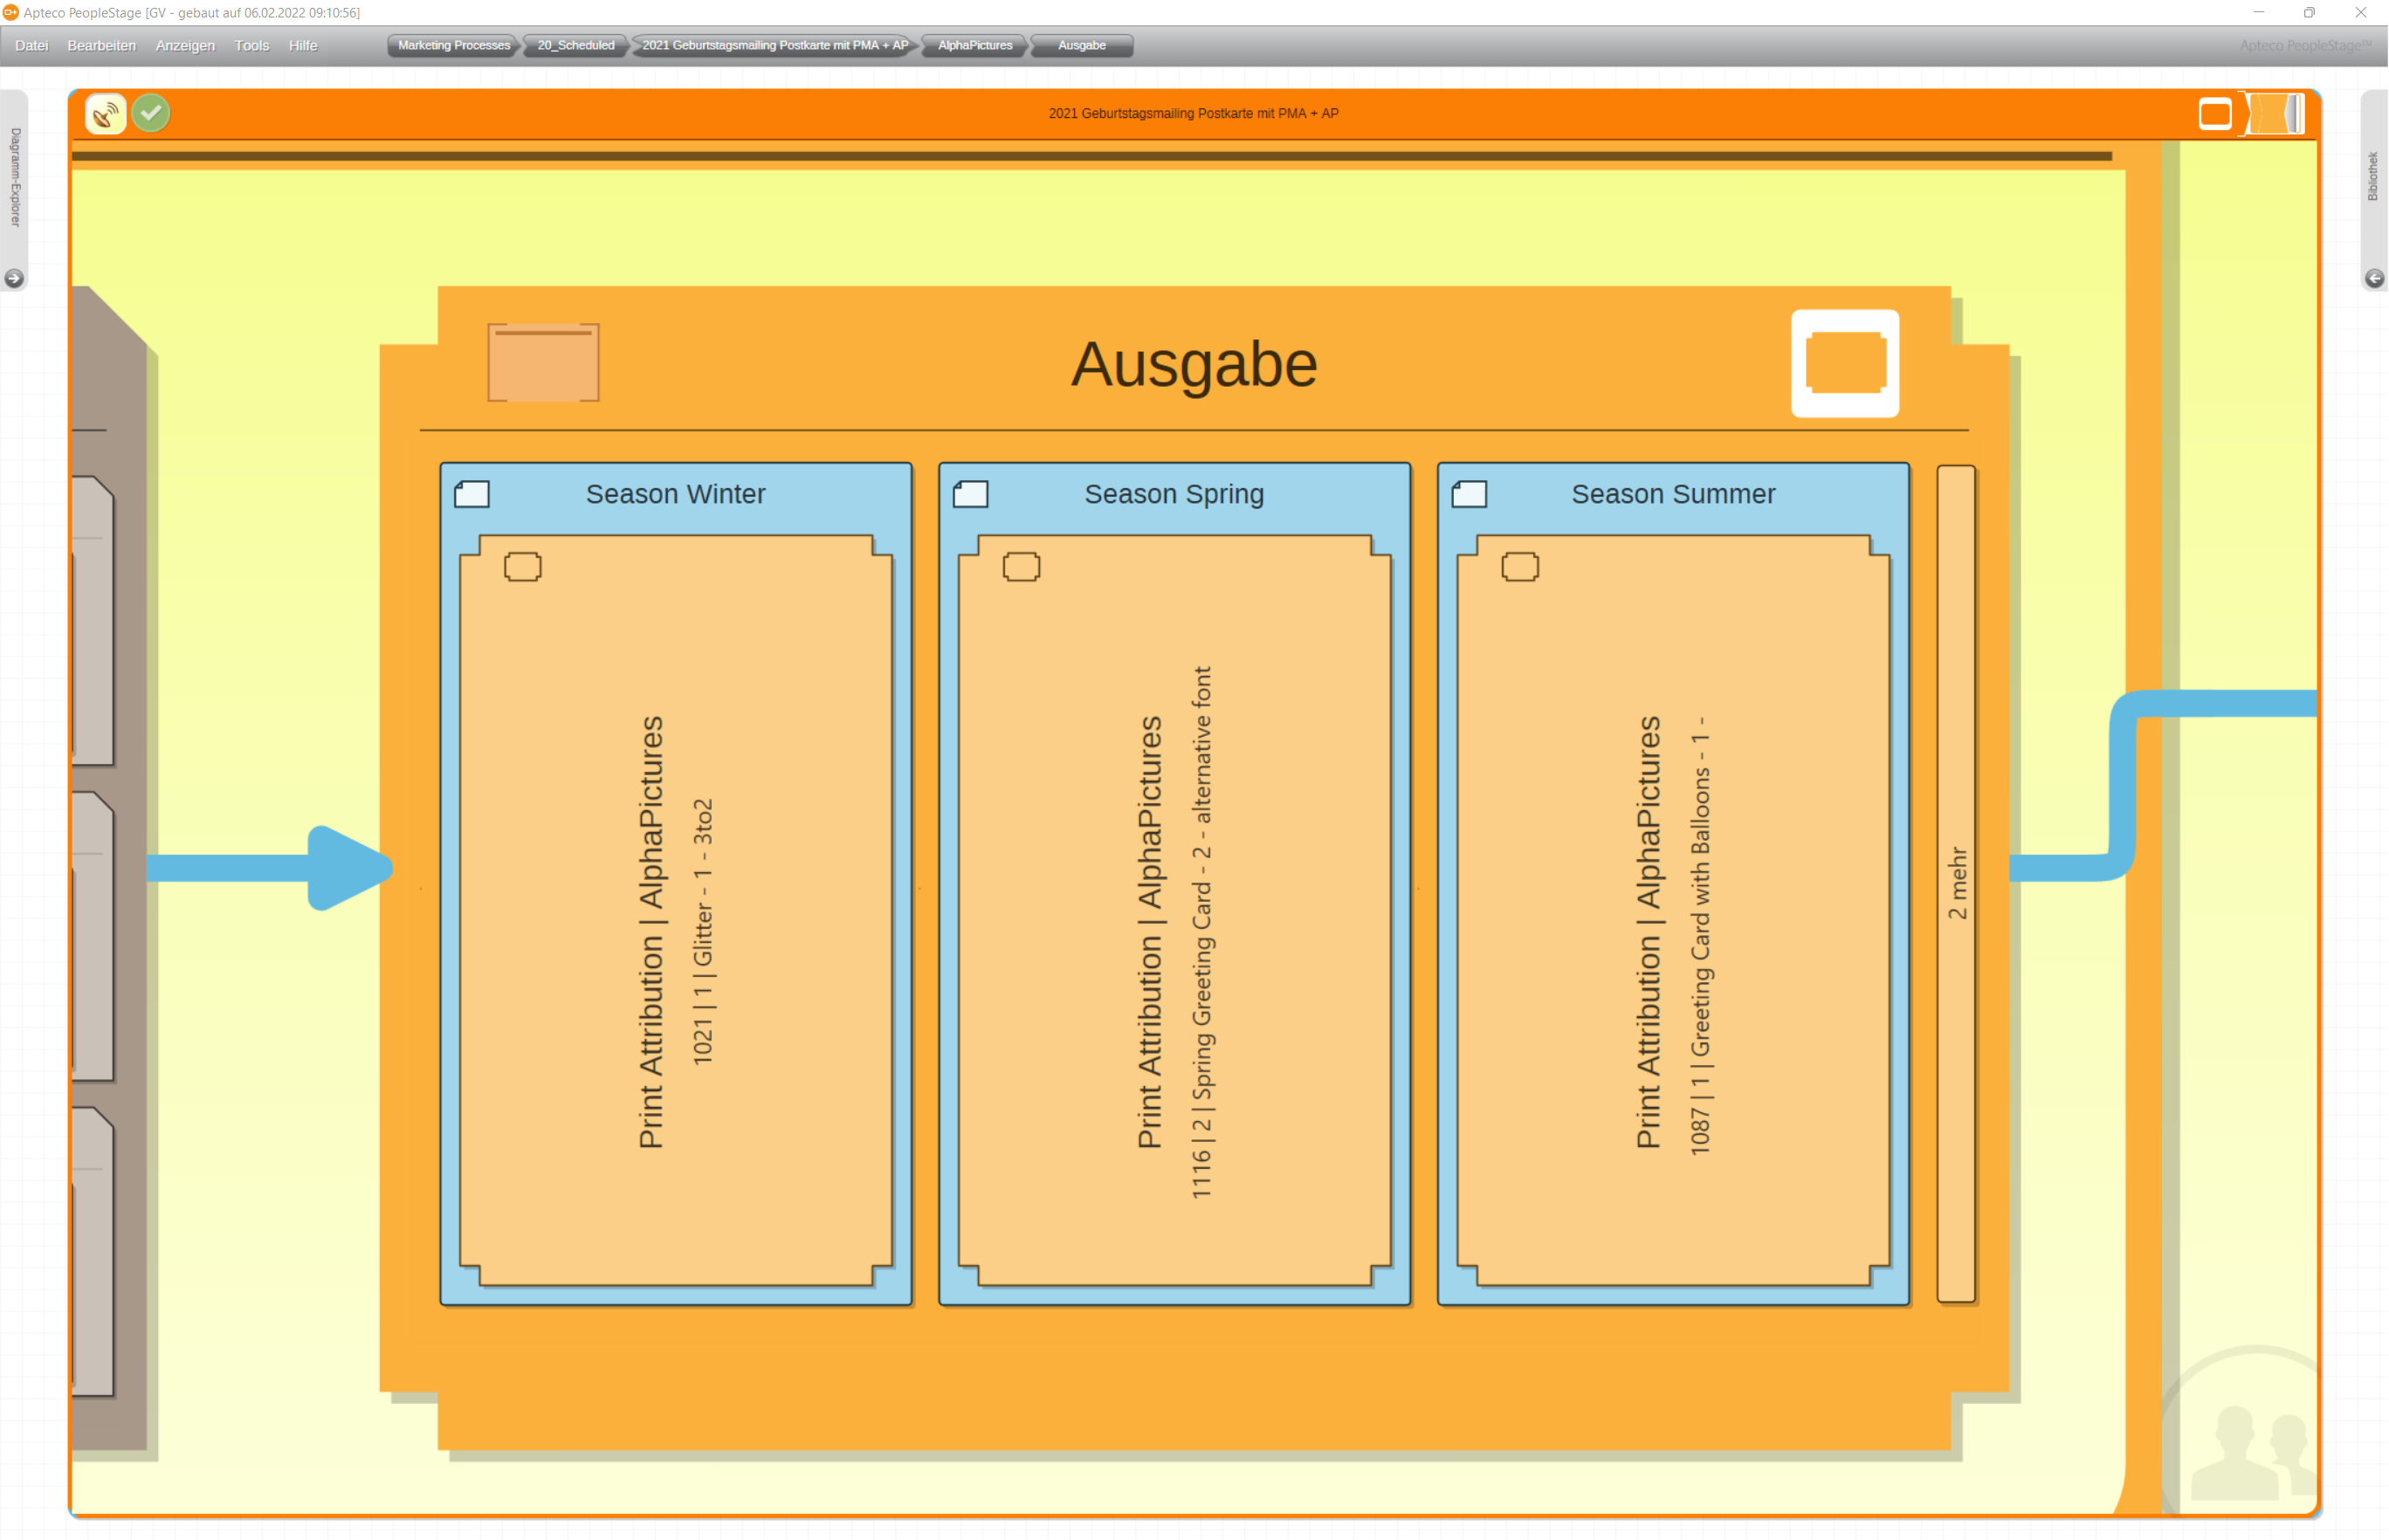Click the white rectangle view icon in header

(2215, 114)
